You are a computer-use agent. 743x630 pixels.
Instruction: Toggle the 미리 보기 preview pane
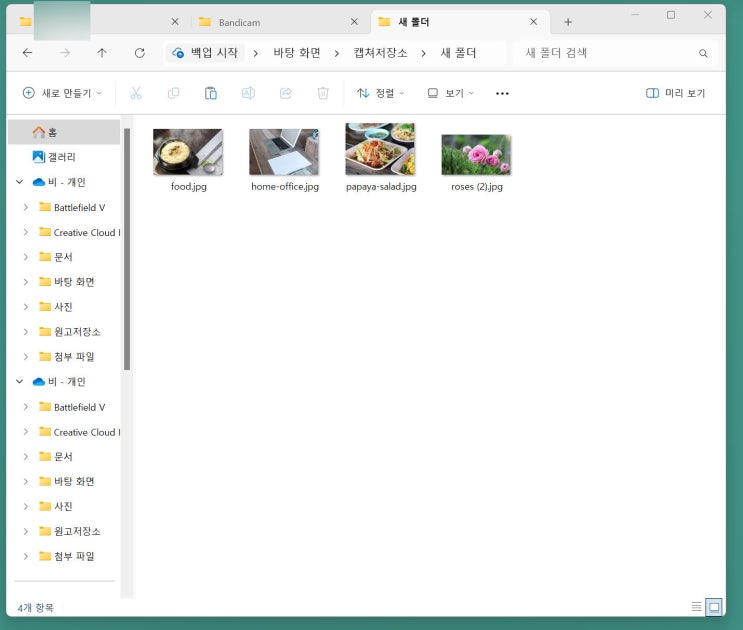(x=675, y=93)
